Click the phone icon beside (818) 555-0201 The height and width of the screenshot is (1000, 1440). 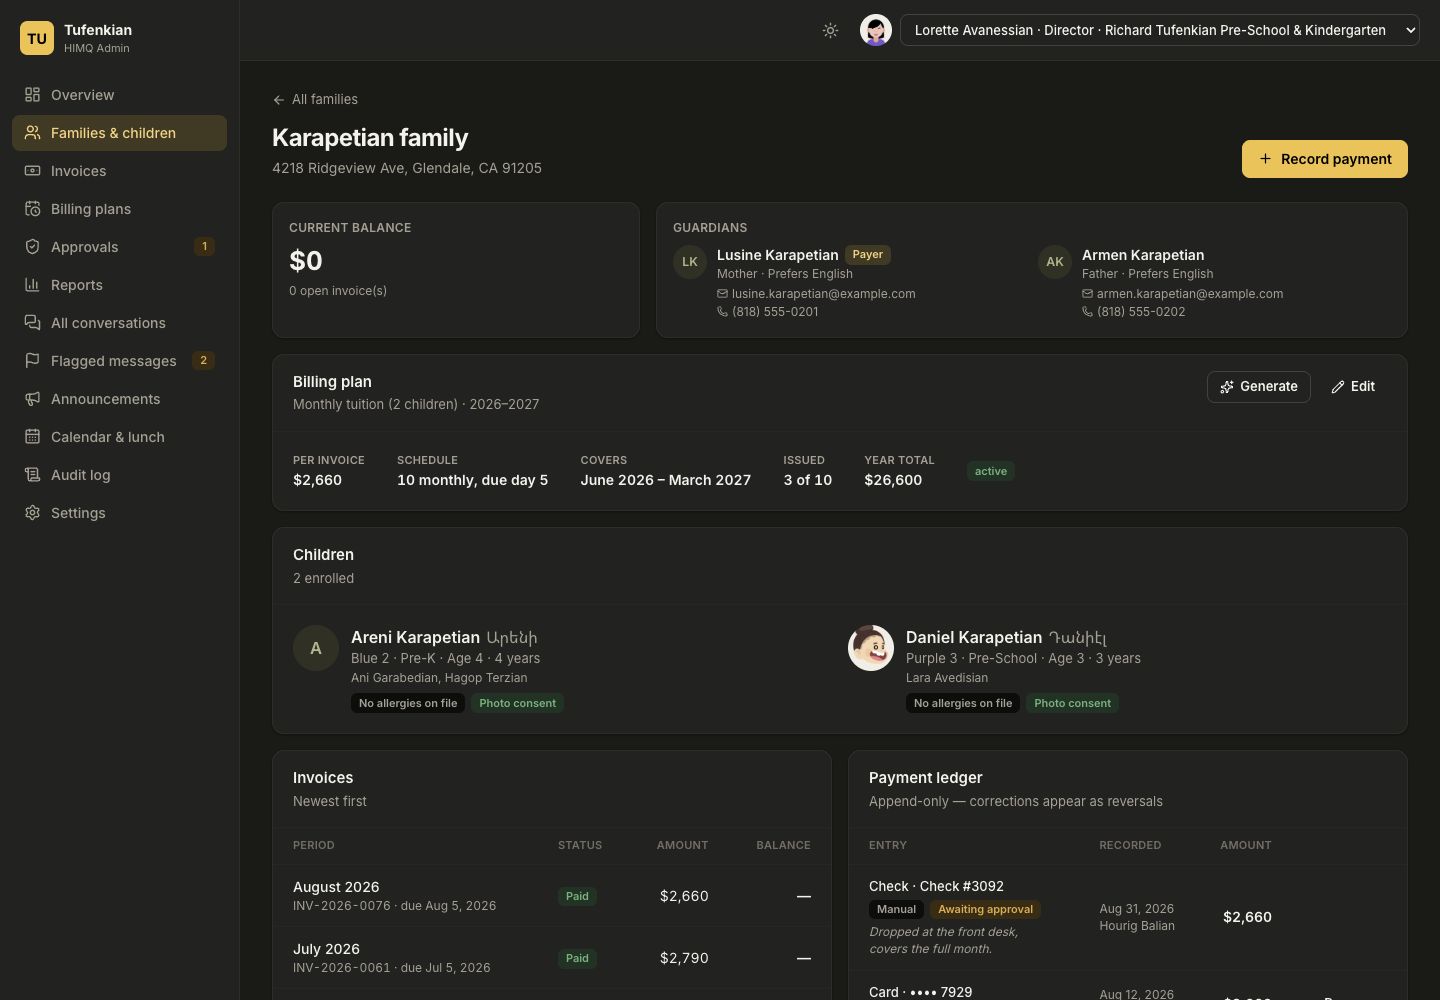[722, 312]
